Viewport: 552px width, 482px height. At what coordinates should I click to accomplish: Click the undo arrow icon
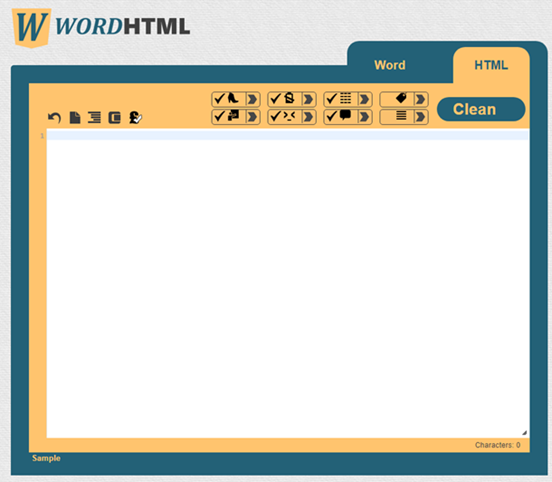[x=54, y=118]
